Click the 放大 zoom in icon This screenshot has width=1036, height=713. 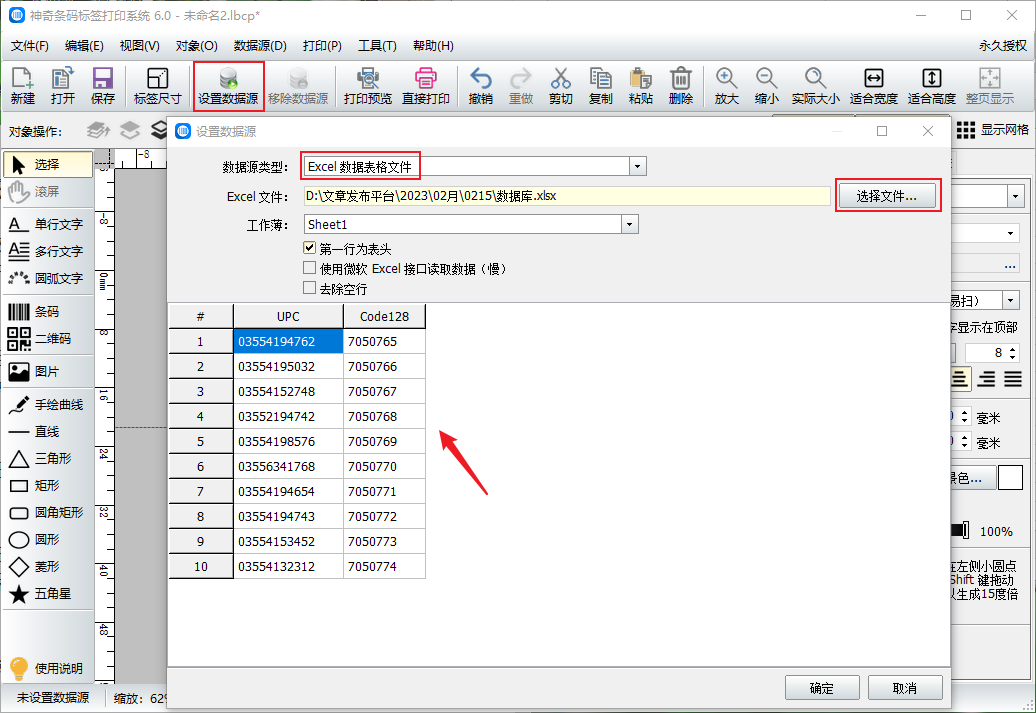726,85
